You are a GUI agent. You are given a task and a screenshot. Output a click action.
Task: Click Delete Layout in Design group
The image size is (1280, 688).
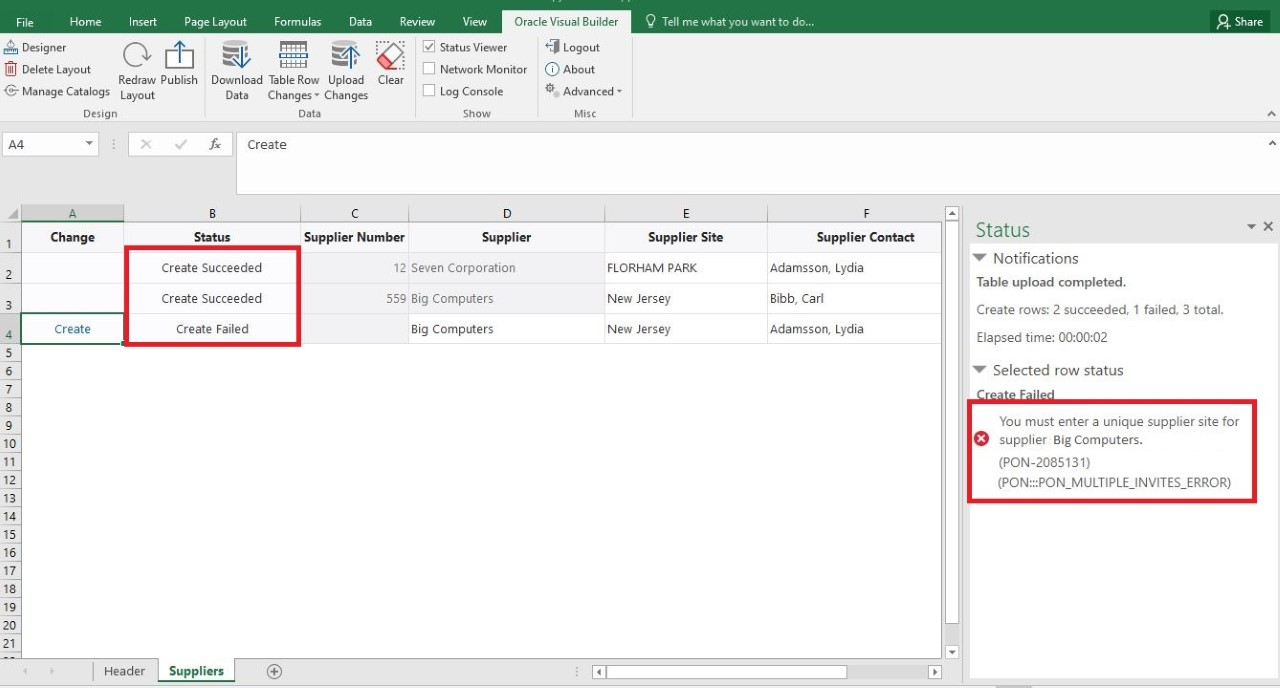[47, 69]
